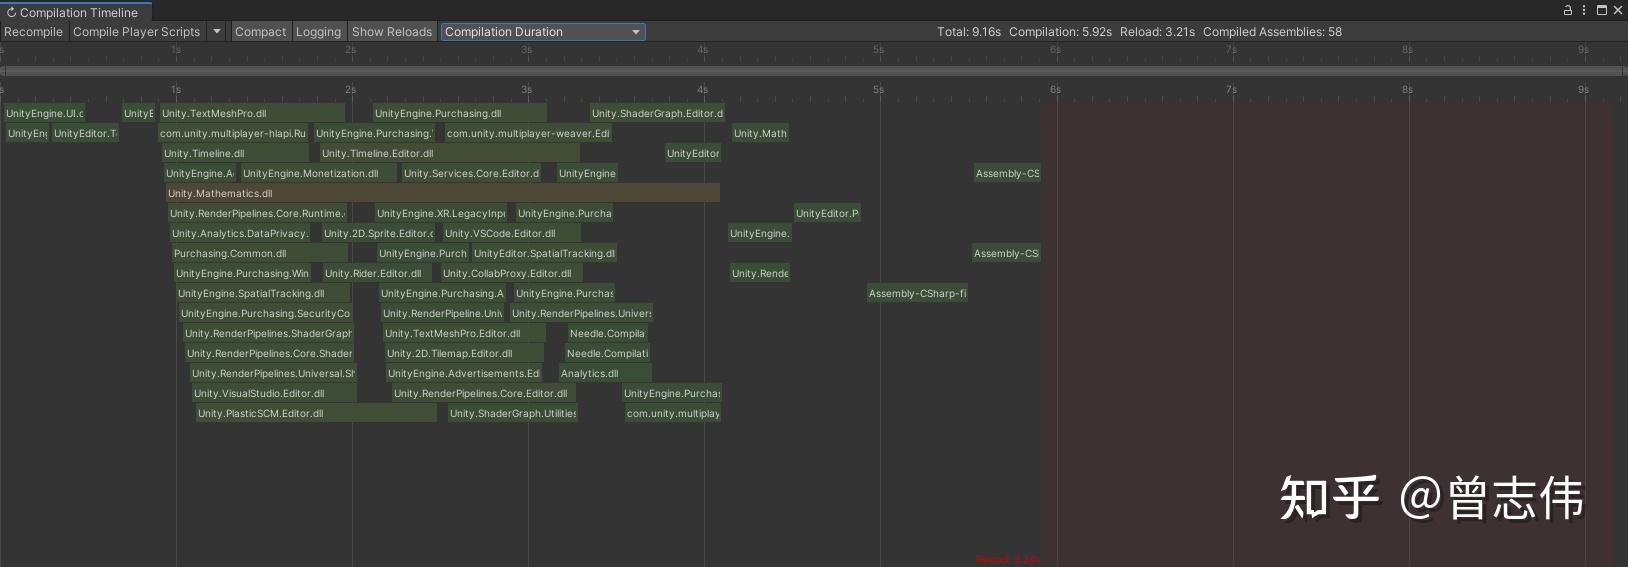Click the Recompile button
This screenshot has width=1628, height=567.
[33, 32]
